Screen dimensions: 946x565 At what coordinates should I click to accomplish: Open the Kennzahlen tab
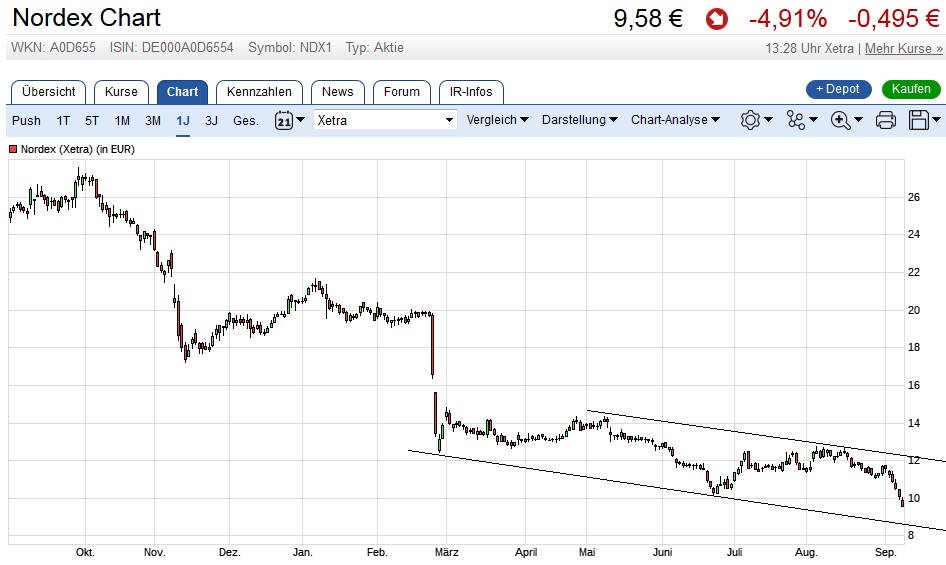click(x=259, y=92)
